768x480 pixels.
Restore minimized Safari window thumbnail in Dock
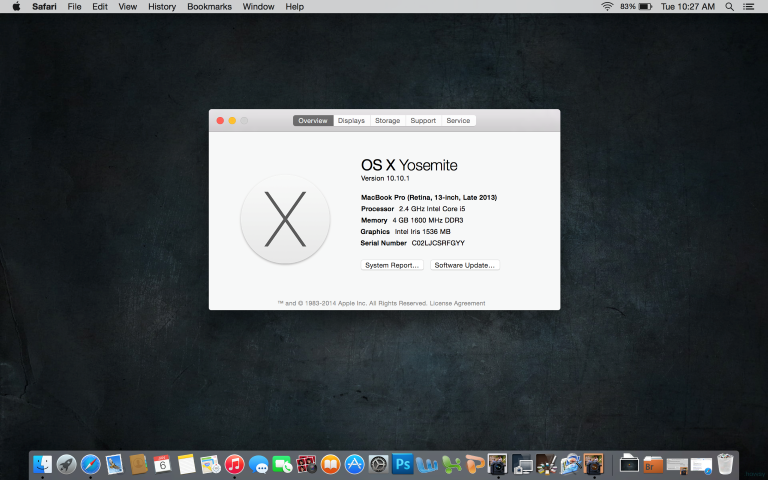point(701,464)
